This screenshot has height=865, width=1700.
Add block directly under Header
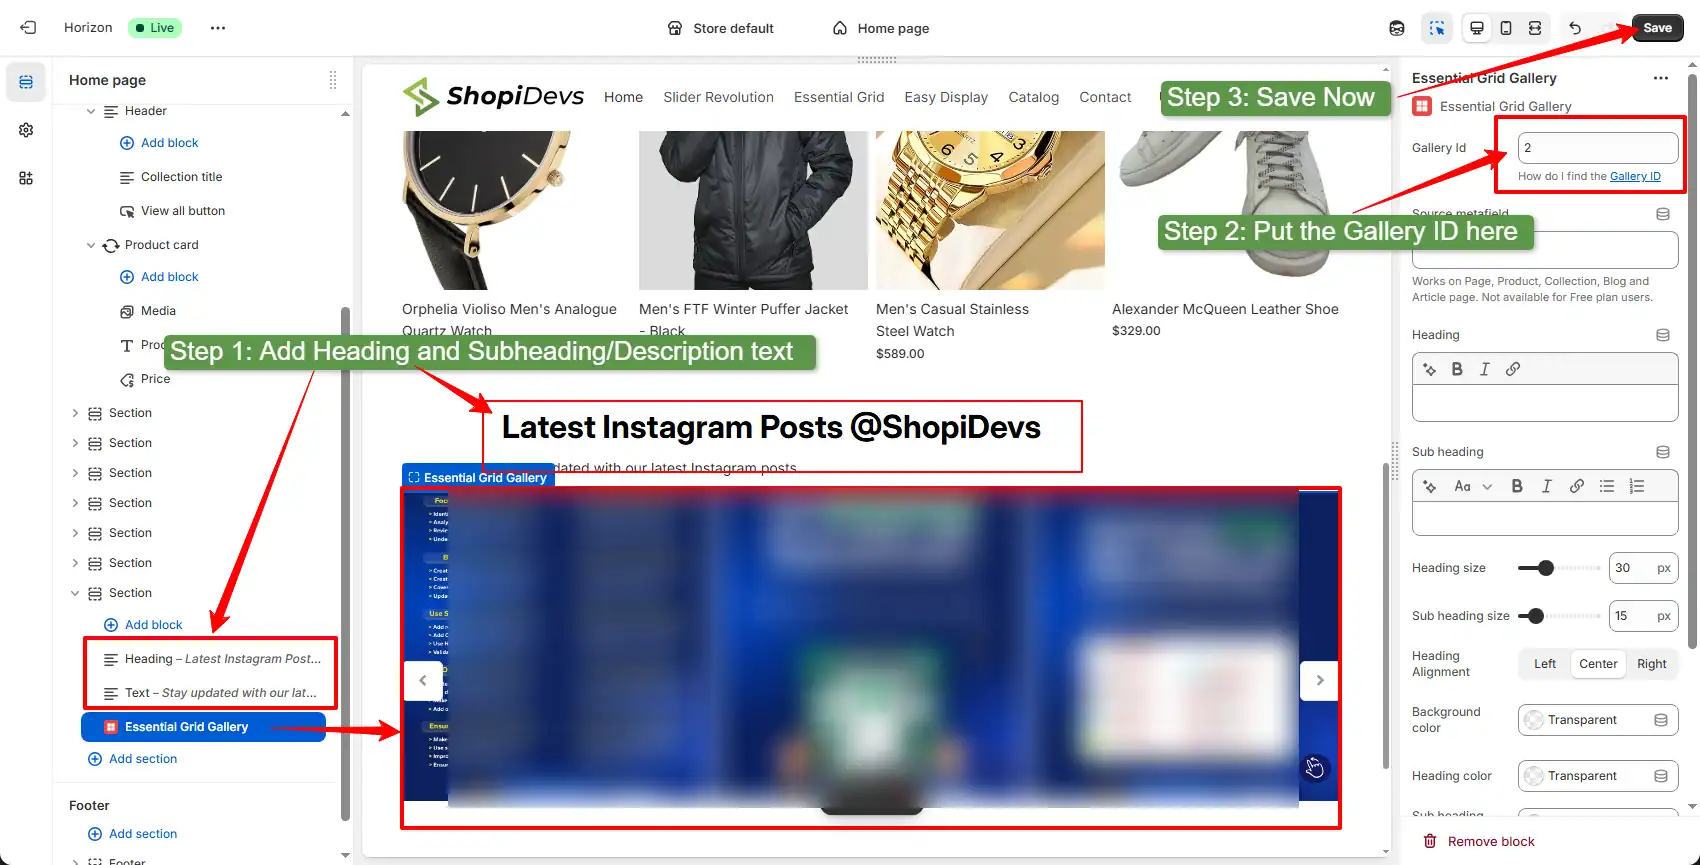(159, 143)
